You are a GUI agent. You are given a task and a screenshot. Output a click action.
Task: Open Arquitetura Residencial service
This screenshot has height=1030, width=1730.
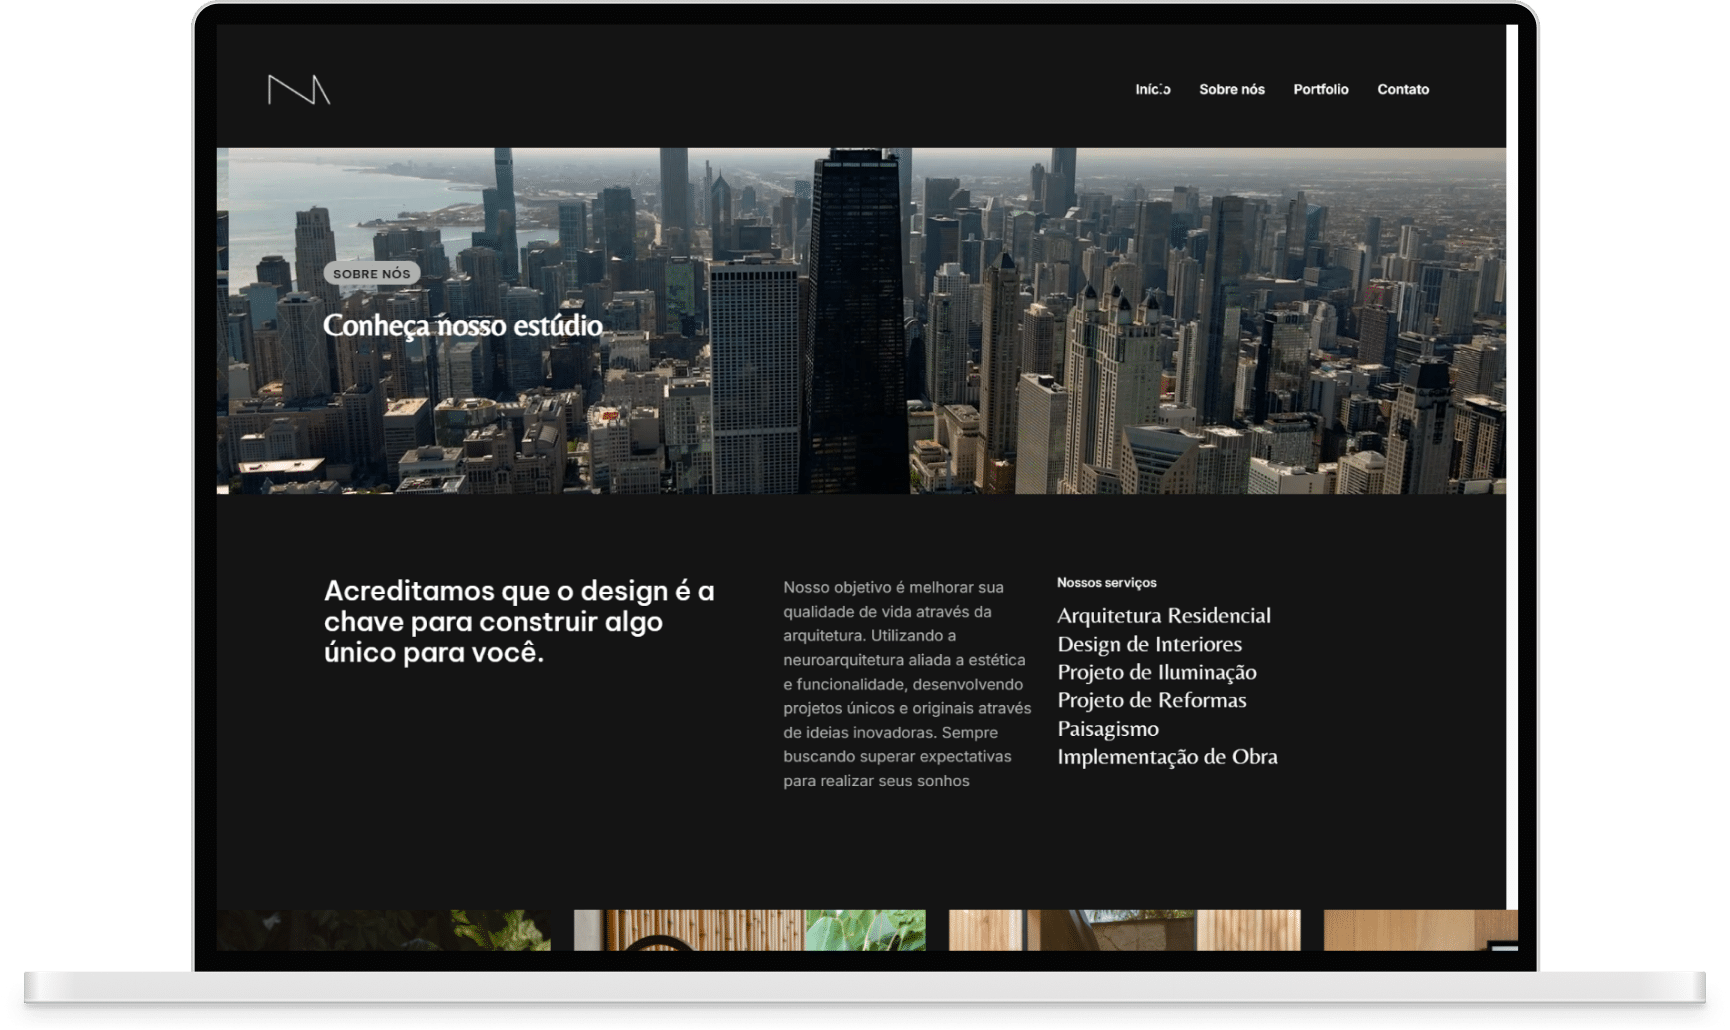(x=1163, y=616)
